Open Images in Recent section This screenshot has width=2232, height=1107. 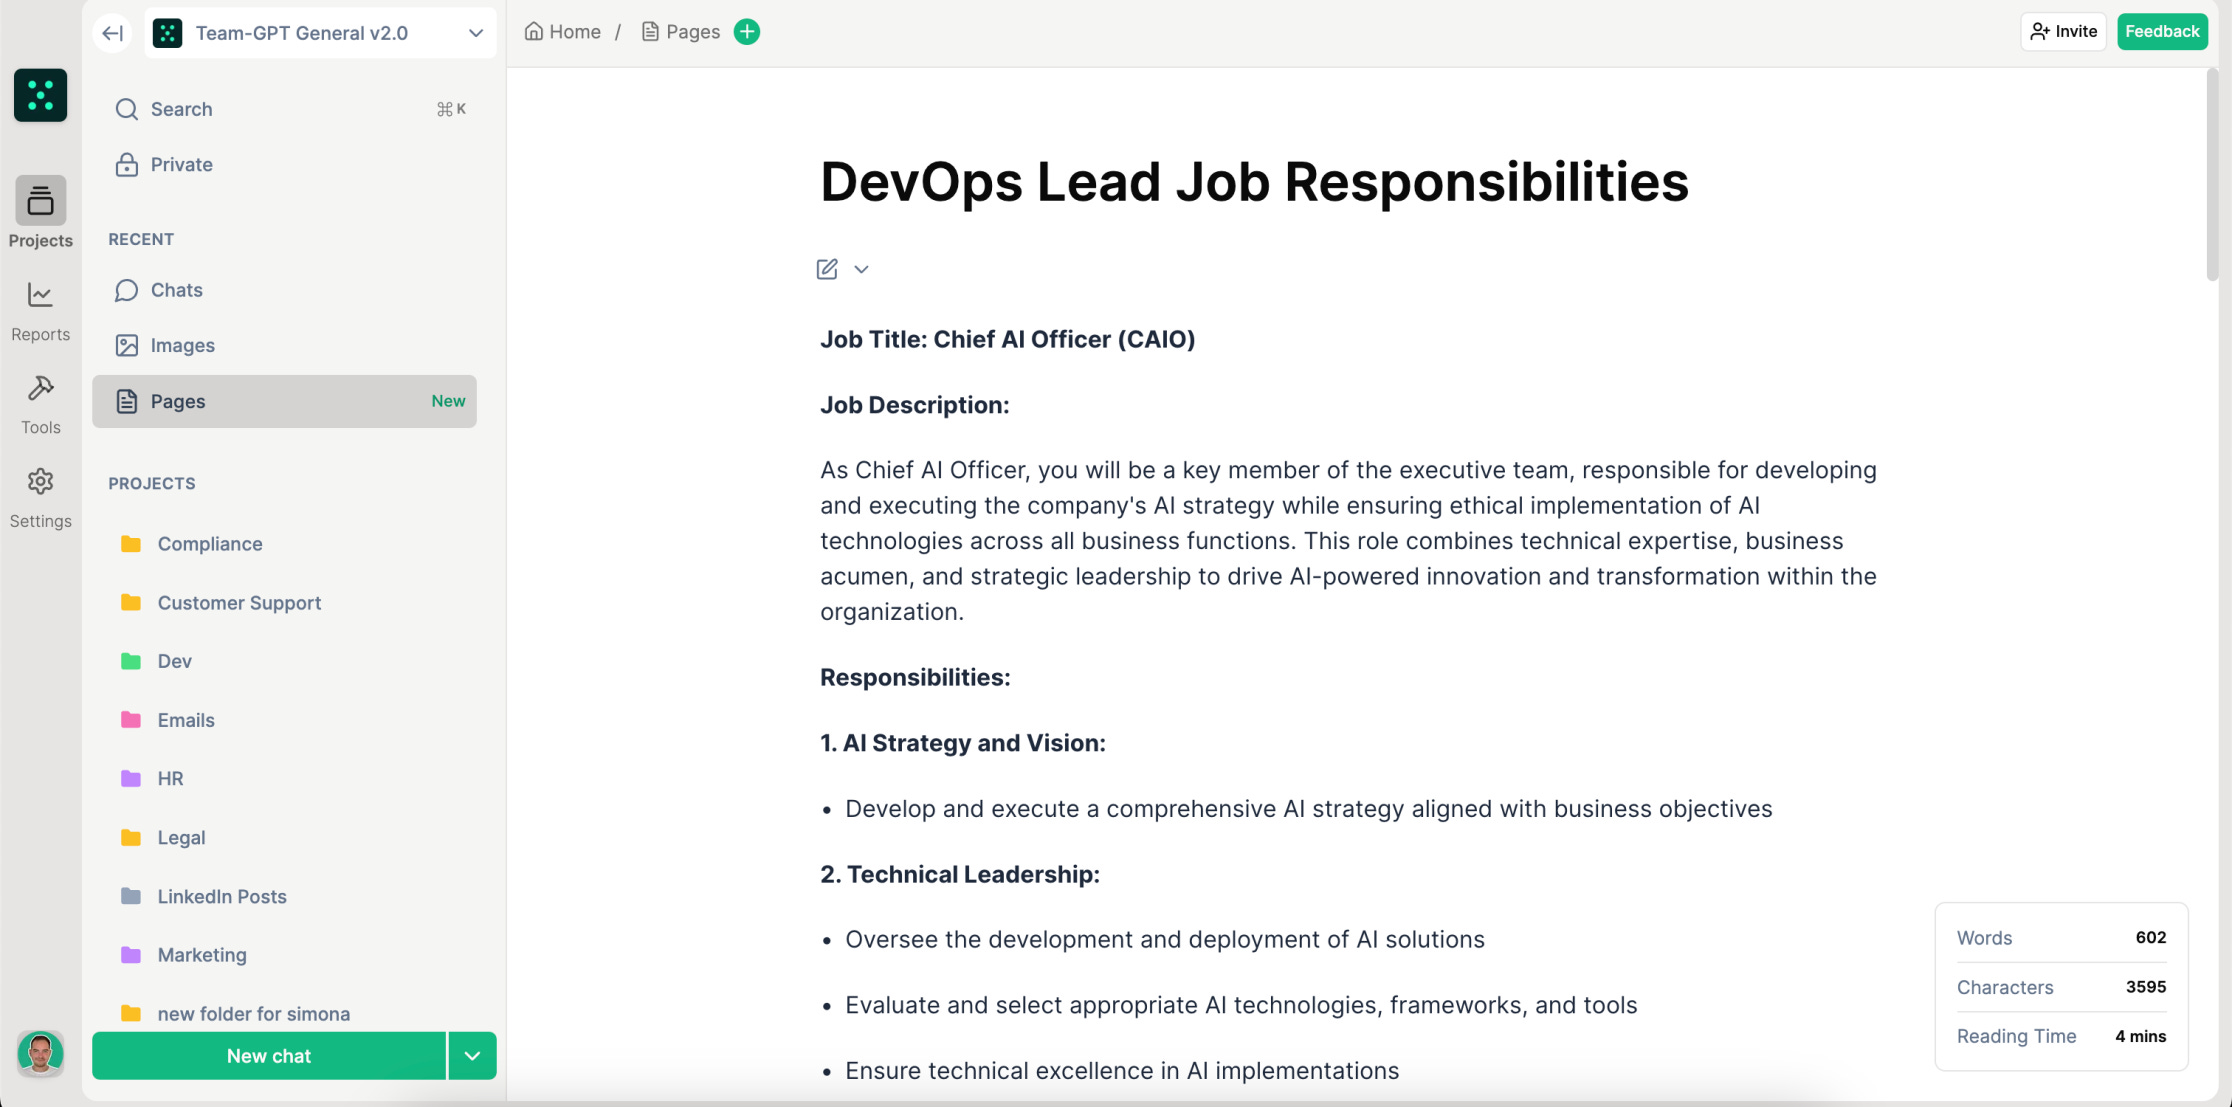182,345
